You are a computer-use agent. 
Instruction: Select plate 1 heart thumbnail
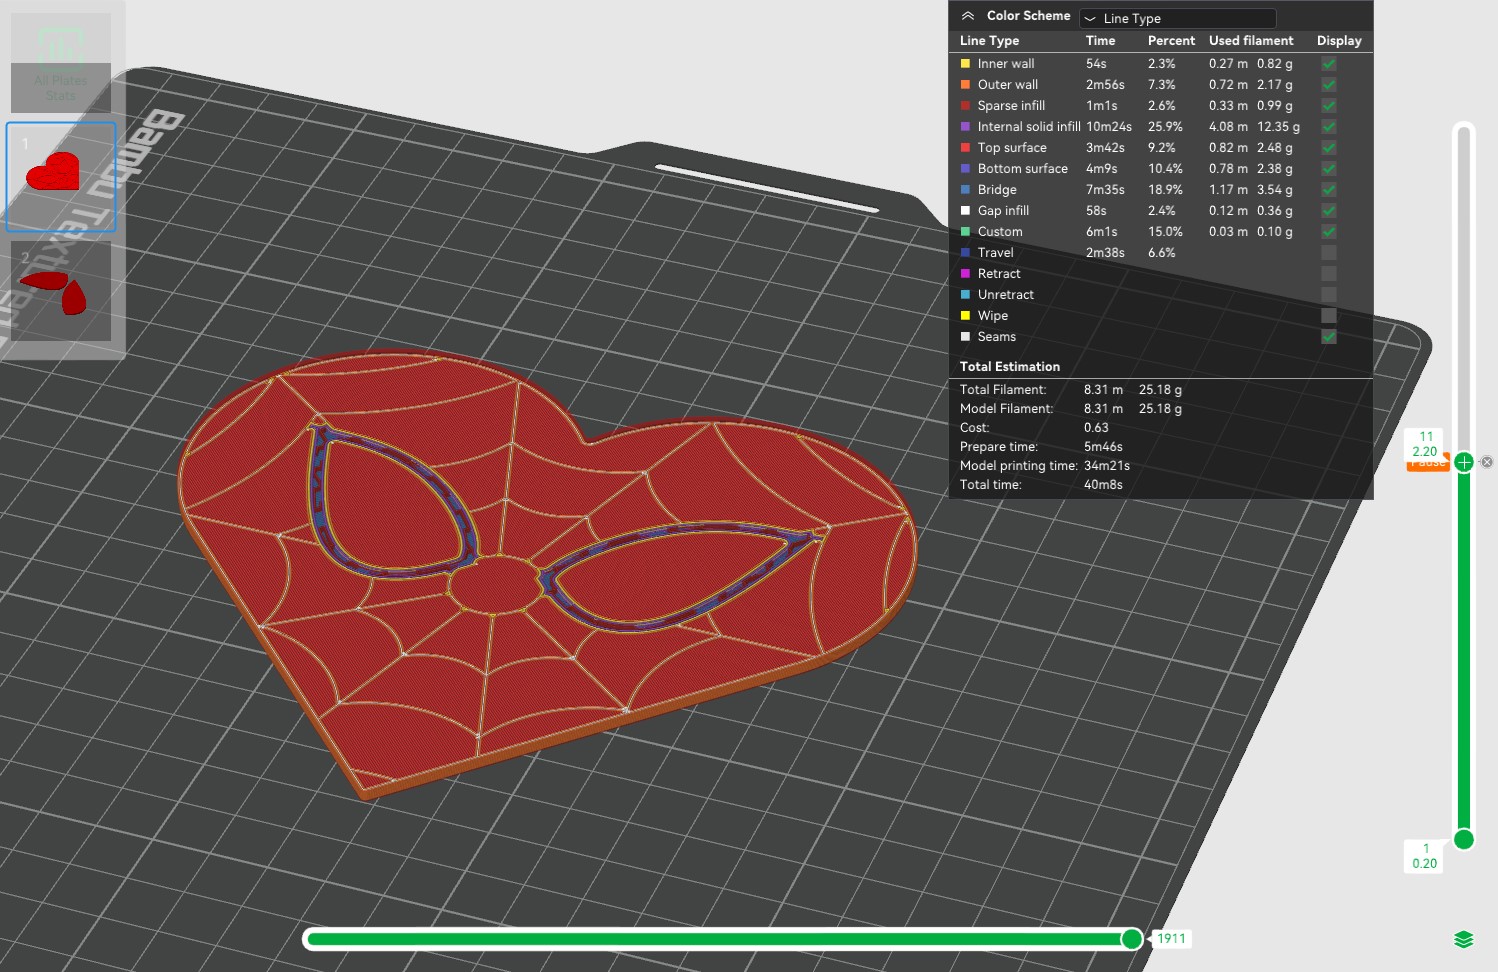(x=61, y=177)
